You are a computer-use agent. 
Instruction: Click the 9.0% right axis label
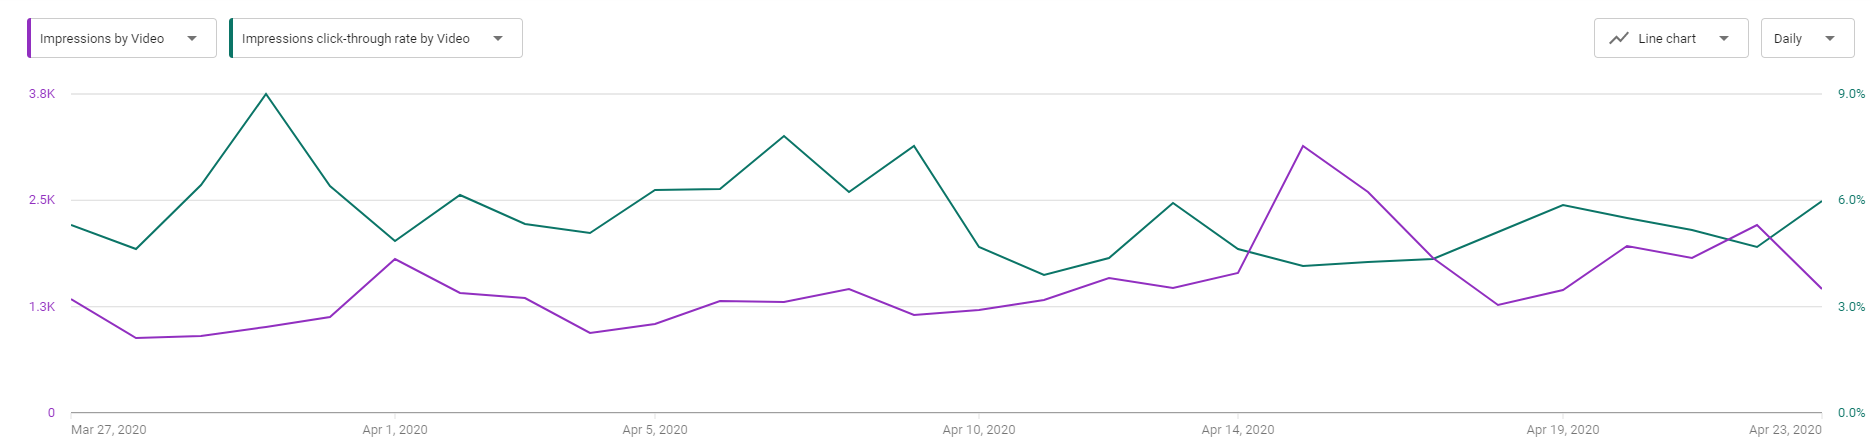tap(1851, 94)
